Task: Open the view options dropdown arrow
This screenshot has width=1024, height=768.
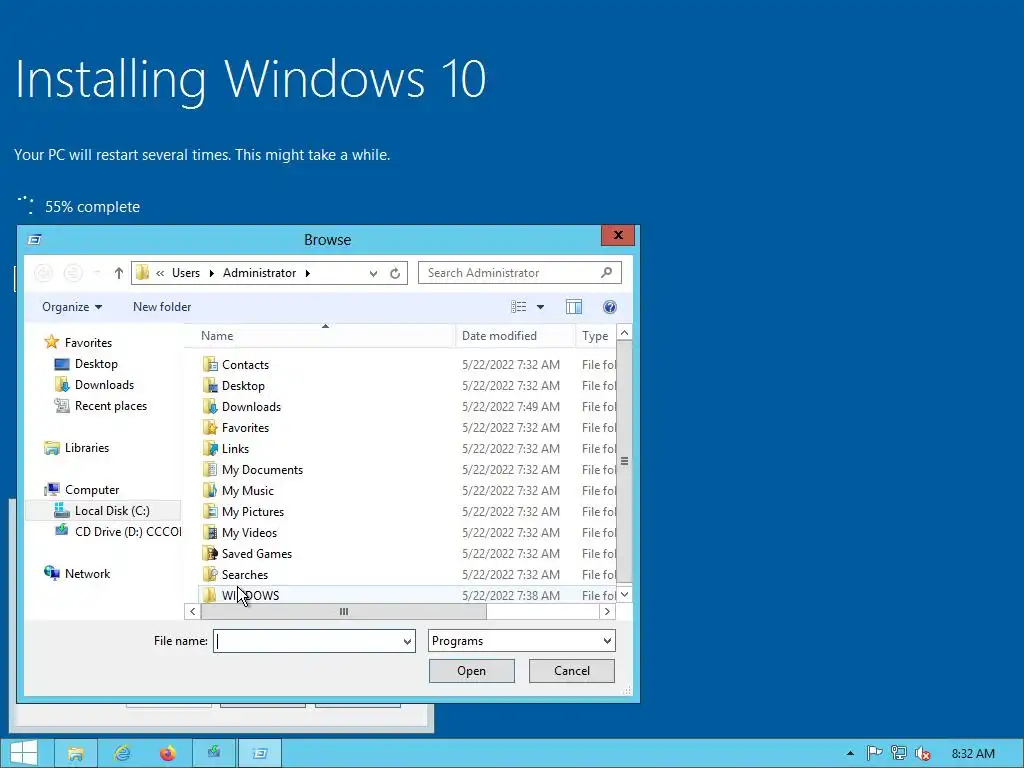Action: (x=540, y=307)
